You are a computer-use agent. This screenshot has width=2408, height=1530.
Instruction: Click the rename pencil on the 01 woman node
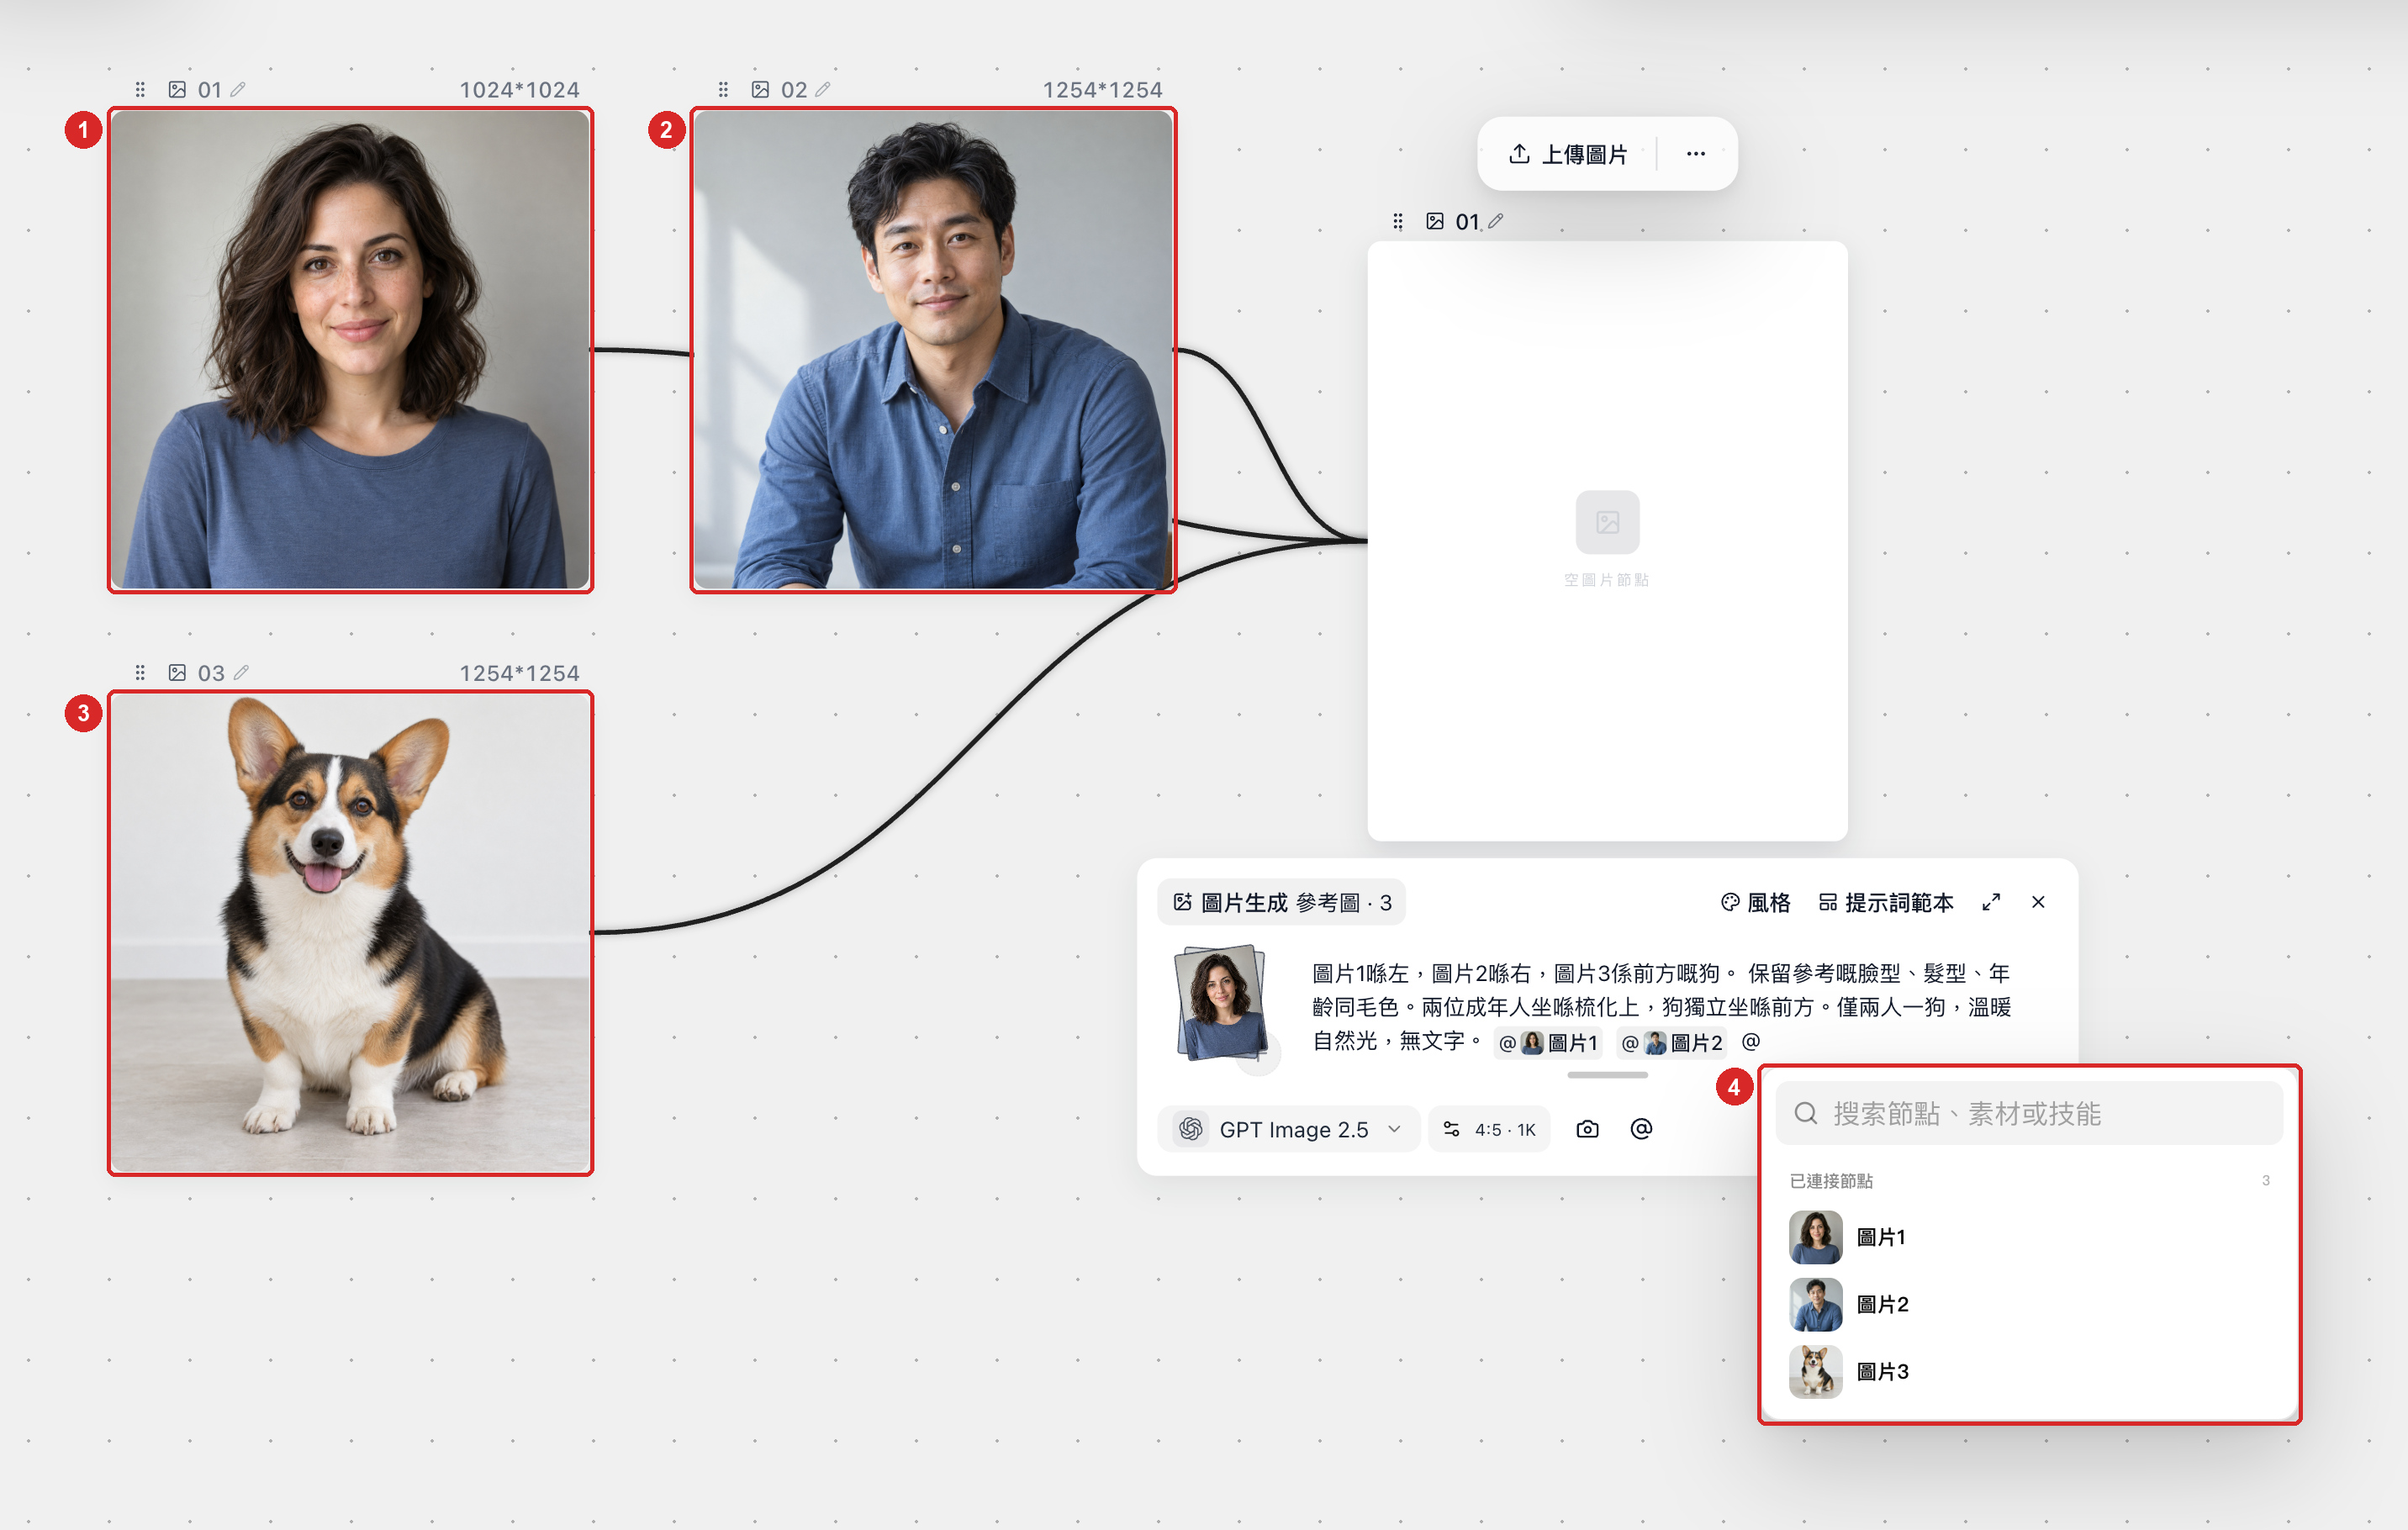pyautogui.click(x=238, y=89)
